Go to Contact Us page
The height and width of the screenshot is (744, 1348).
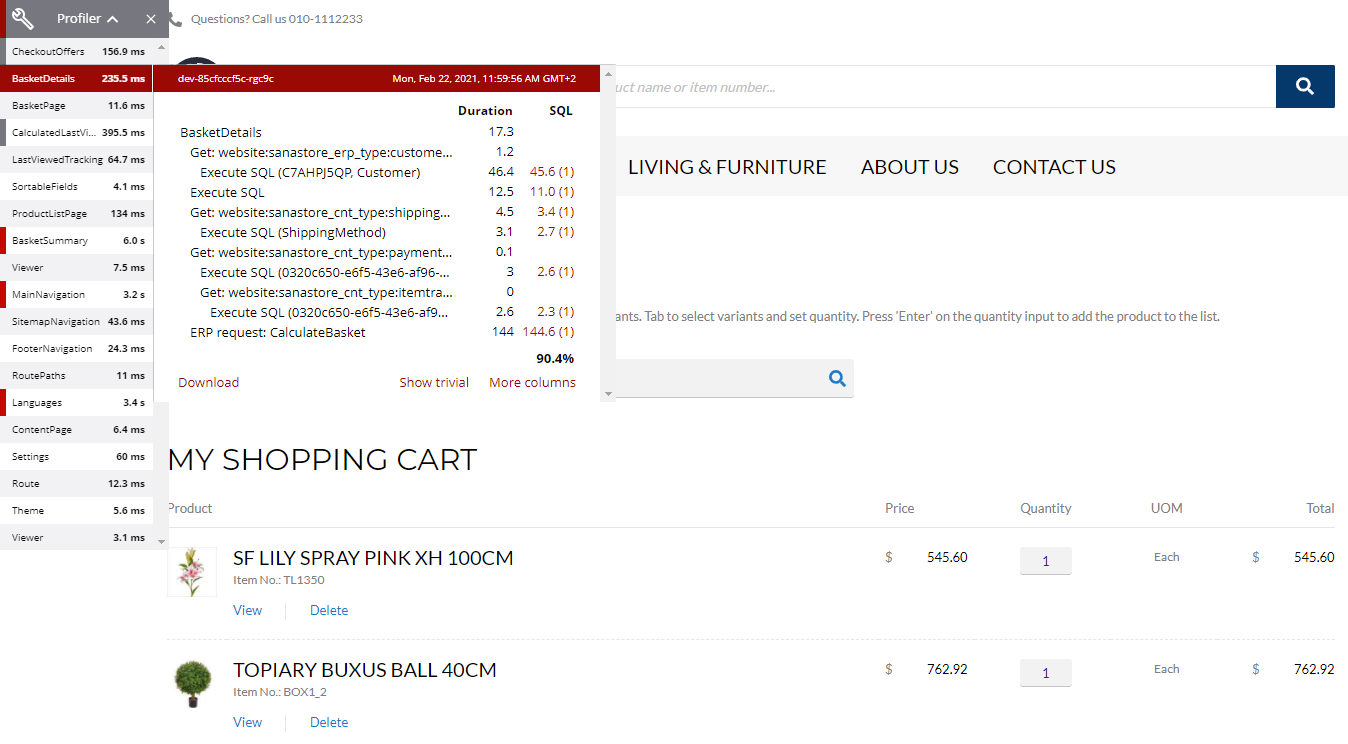click(1054, 167)
